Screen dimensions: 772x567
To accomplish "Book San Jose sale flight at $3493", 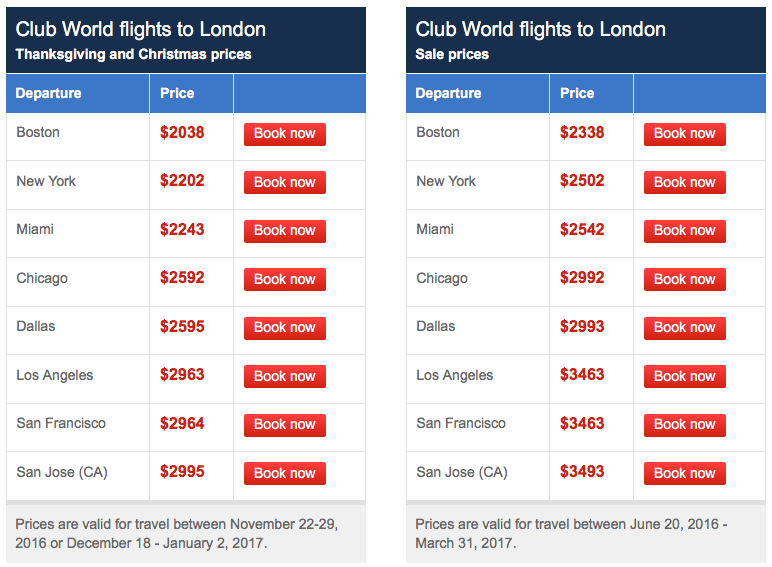I will click(x=684, y=473).
